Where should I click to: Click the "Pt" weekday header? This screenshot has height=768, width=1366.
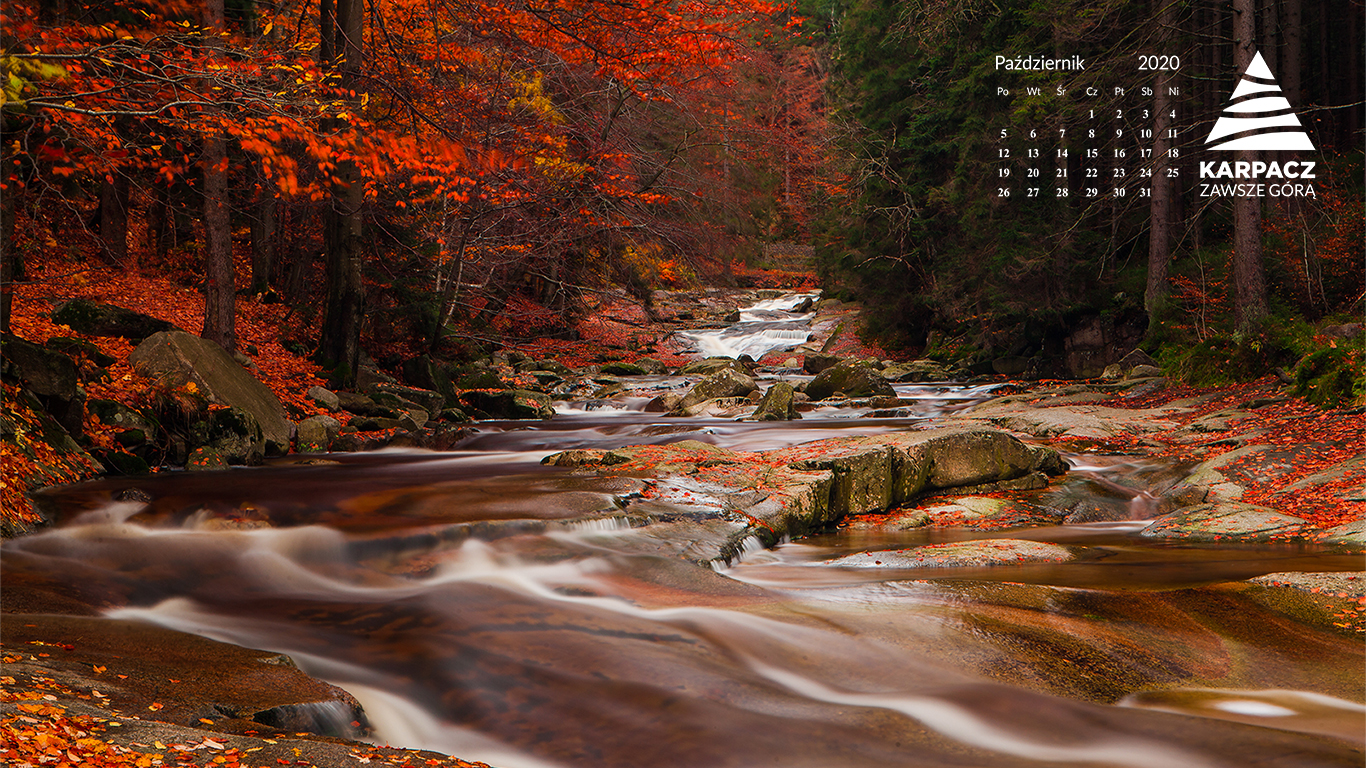(1119, 91)
